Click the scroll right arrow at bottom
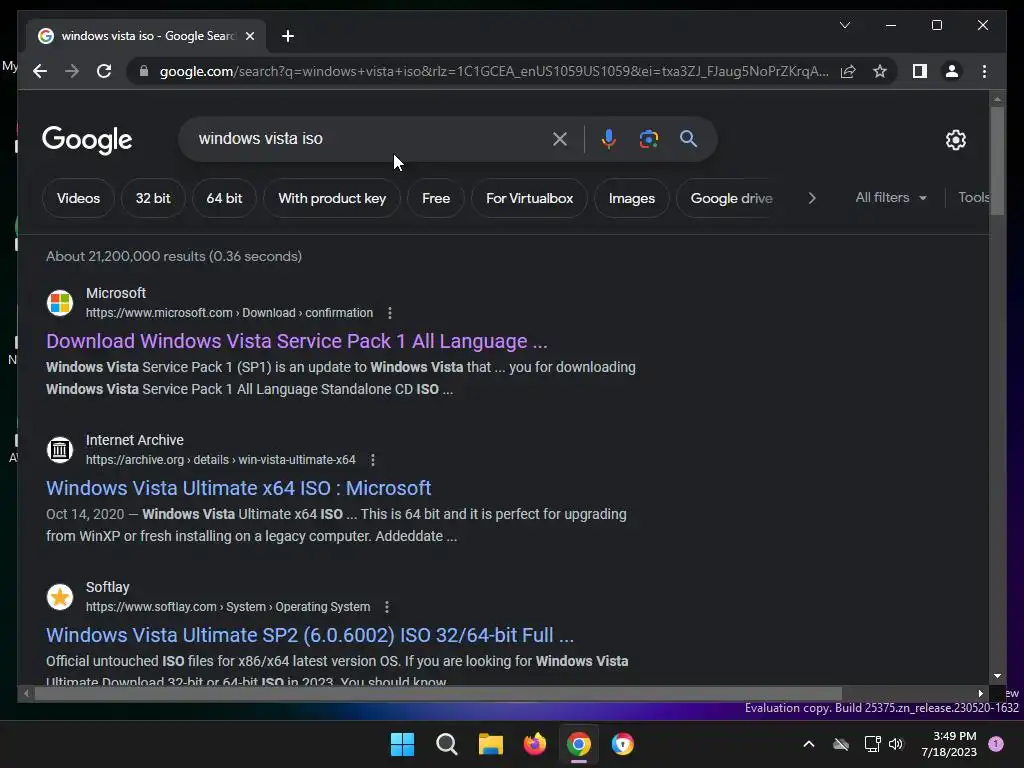1024x768 pixels. click(x=980, y=694)
